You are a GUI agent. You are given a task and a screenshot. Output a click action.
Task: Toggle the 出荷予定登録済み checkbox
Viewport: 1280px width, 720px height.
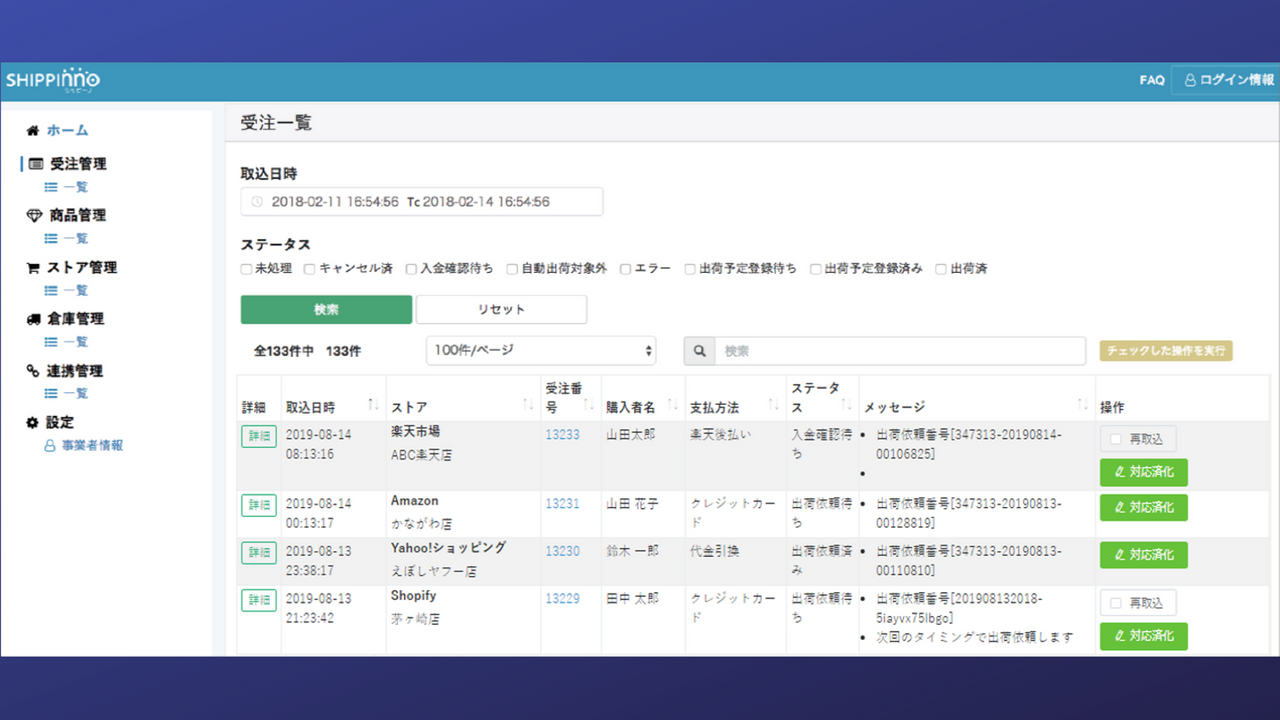[x=816, y=269]
